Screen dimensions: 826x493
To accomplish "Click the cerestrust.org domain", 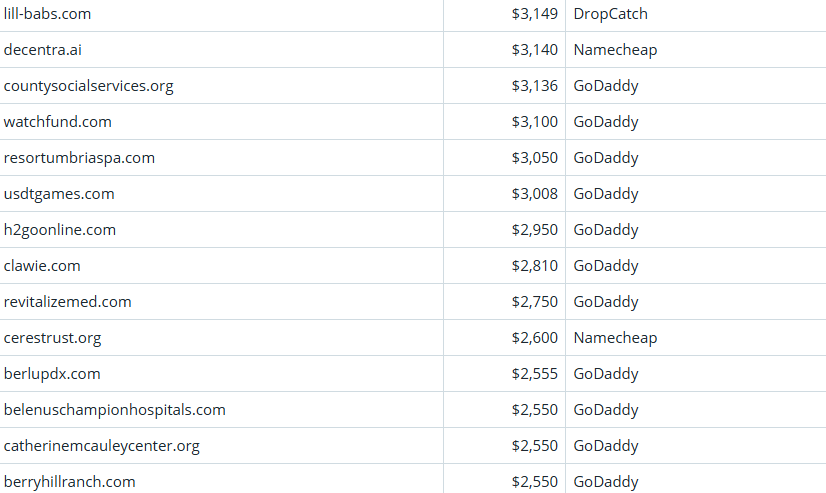I will (52, 338).
